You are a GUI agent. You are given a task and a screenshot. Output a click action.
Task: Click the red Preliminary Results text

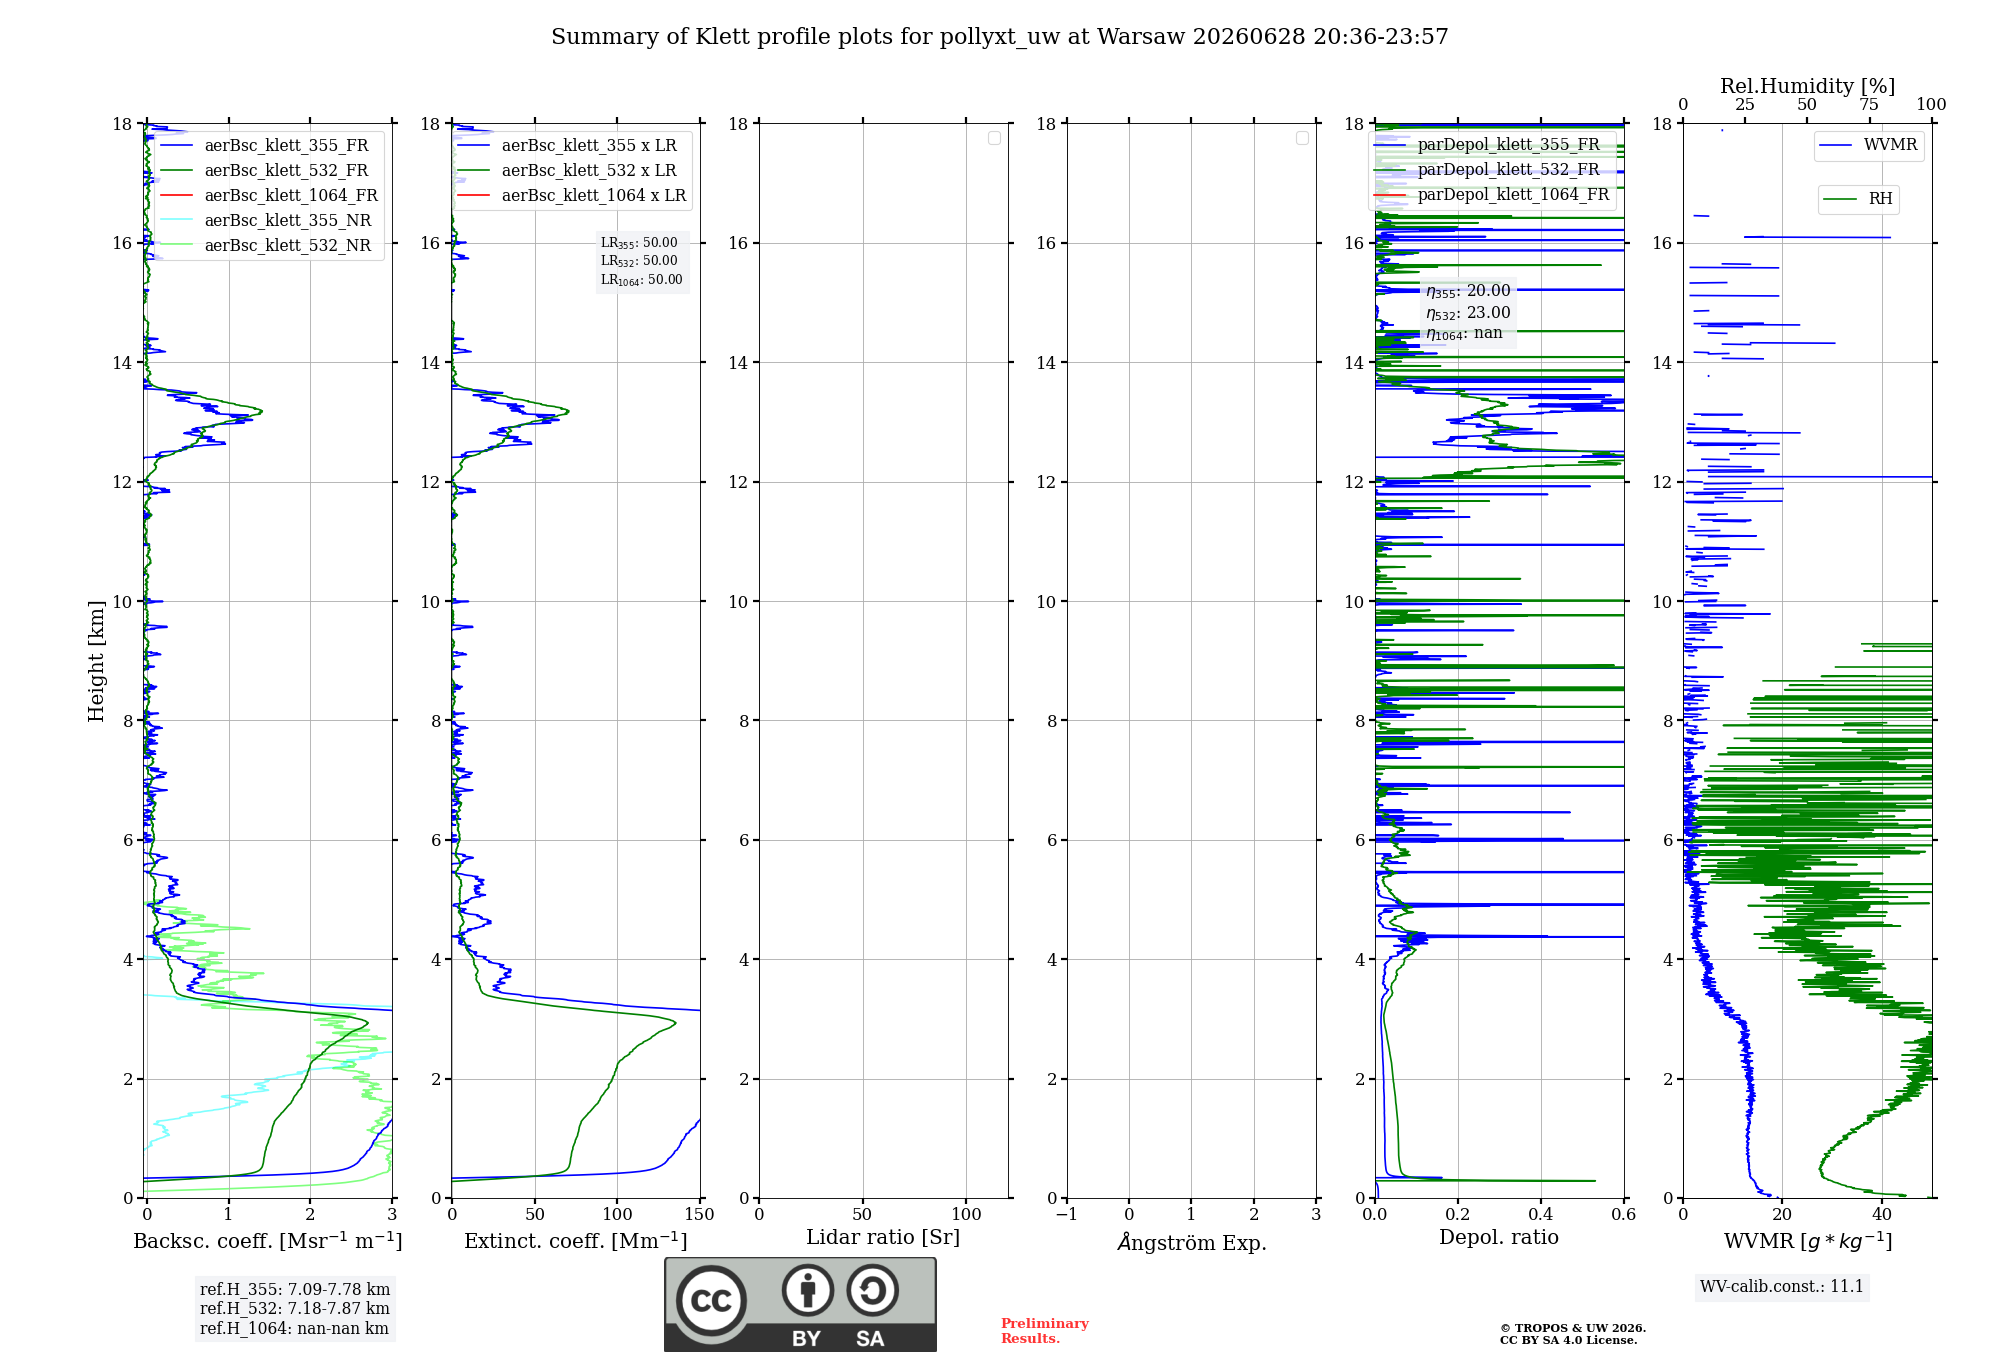click(x=1044, y=1331)
